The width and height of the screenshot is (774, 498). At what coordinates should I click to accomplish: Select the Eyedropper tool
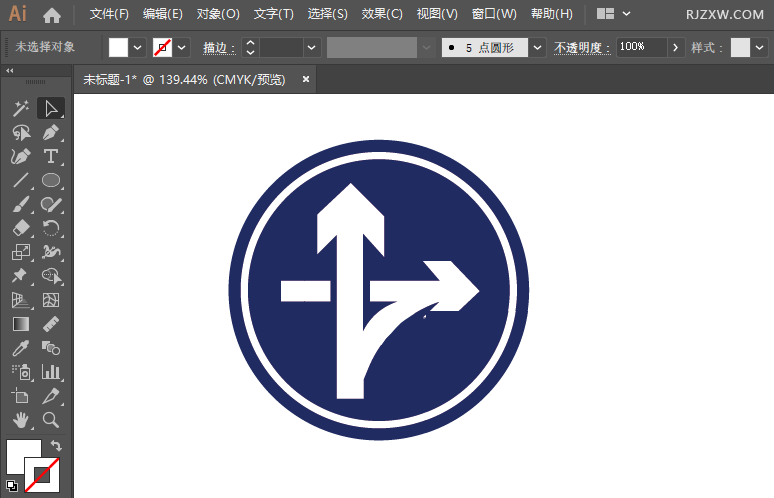[21, 348]
